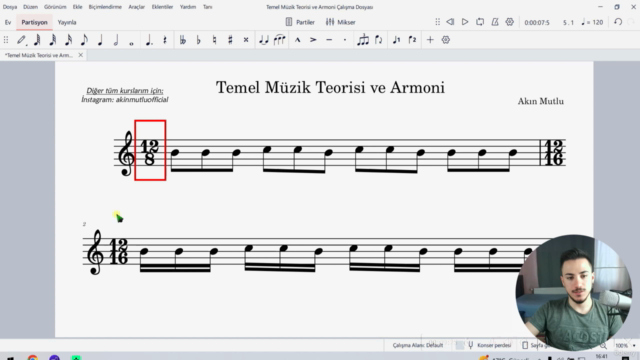Apply natural accidental
This screenshot has height=360, width=640.
214,40
